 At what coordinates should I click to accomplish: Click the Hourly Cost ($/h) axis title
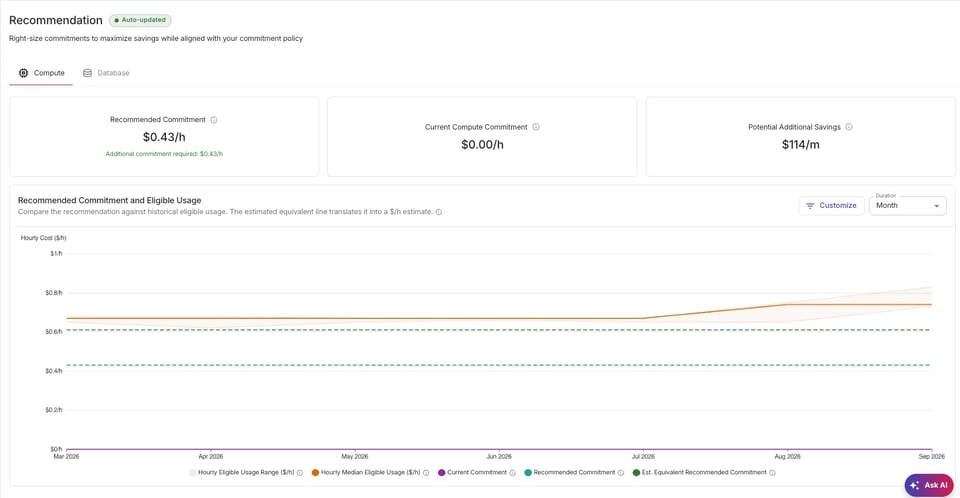(43, 238)
